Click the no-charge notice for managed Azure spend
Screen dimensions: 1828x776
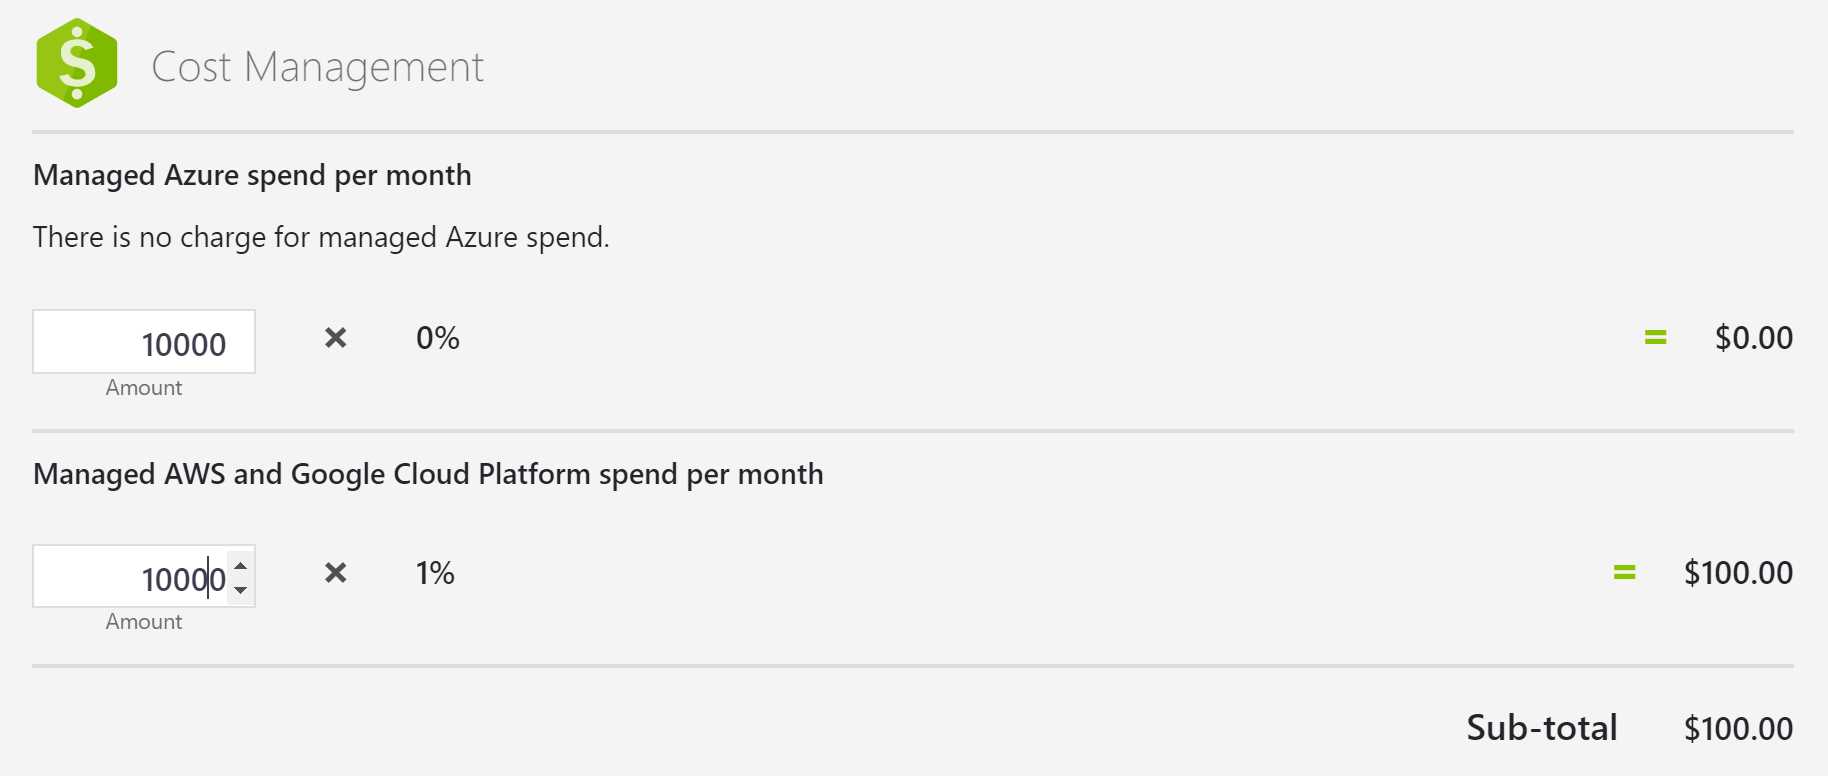322,237
